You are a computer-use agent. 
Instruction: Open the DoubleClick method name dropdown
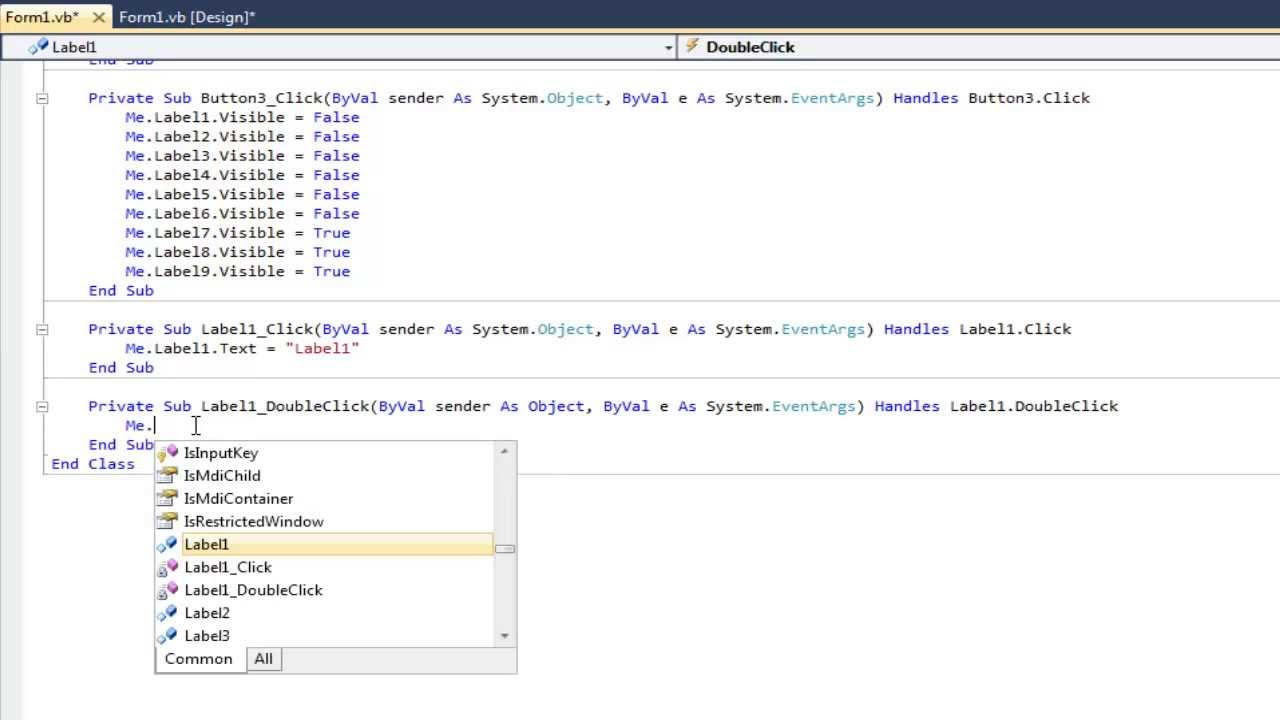(978, 47)
